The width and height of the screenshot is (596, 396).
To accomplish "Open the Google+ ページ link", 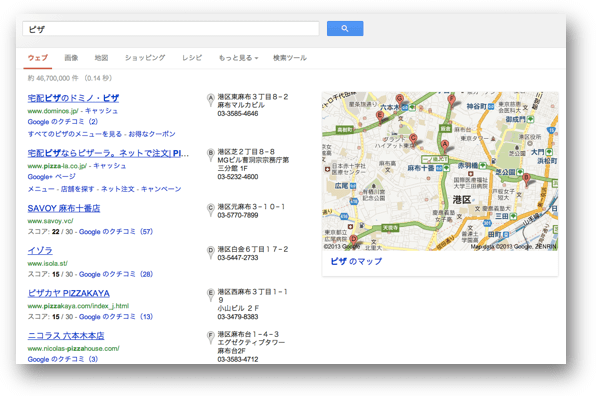I will (51, 177).
